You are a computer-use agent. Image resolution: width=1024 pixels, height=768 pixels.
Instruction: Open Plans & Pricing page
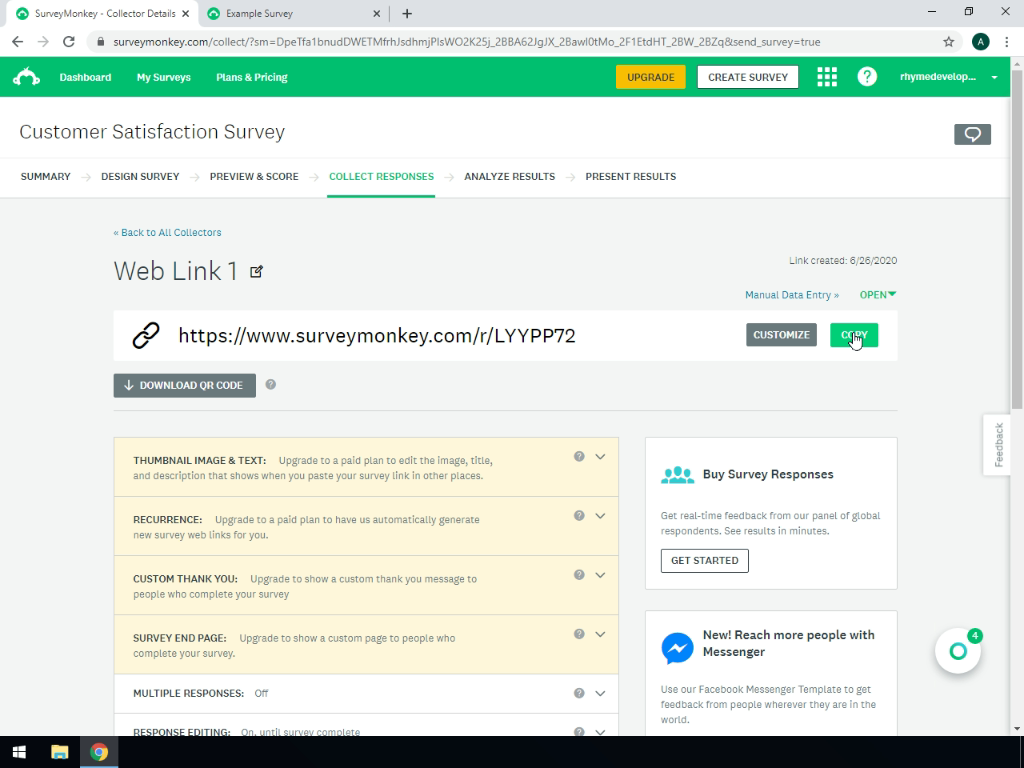[x=252, y=77]
